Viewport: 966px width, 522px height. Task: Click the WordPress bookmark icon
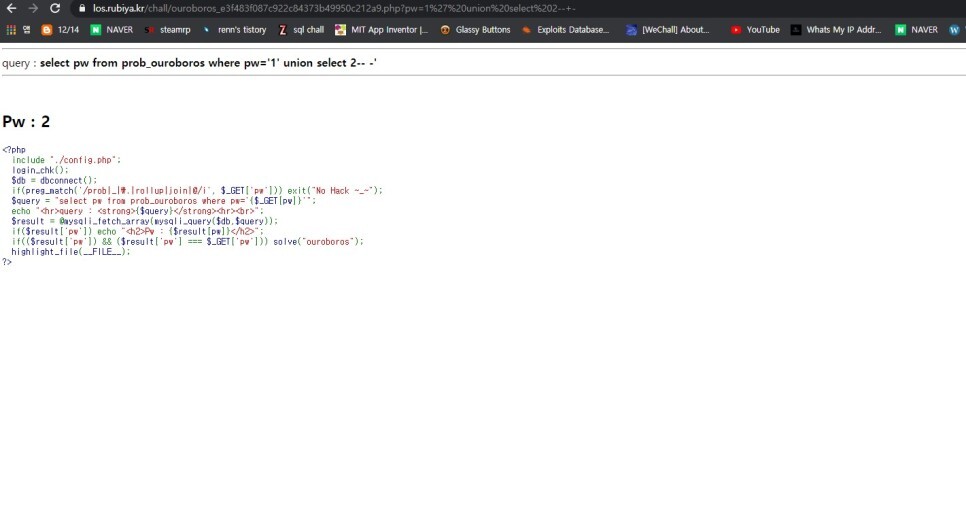click(954, 30)
